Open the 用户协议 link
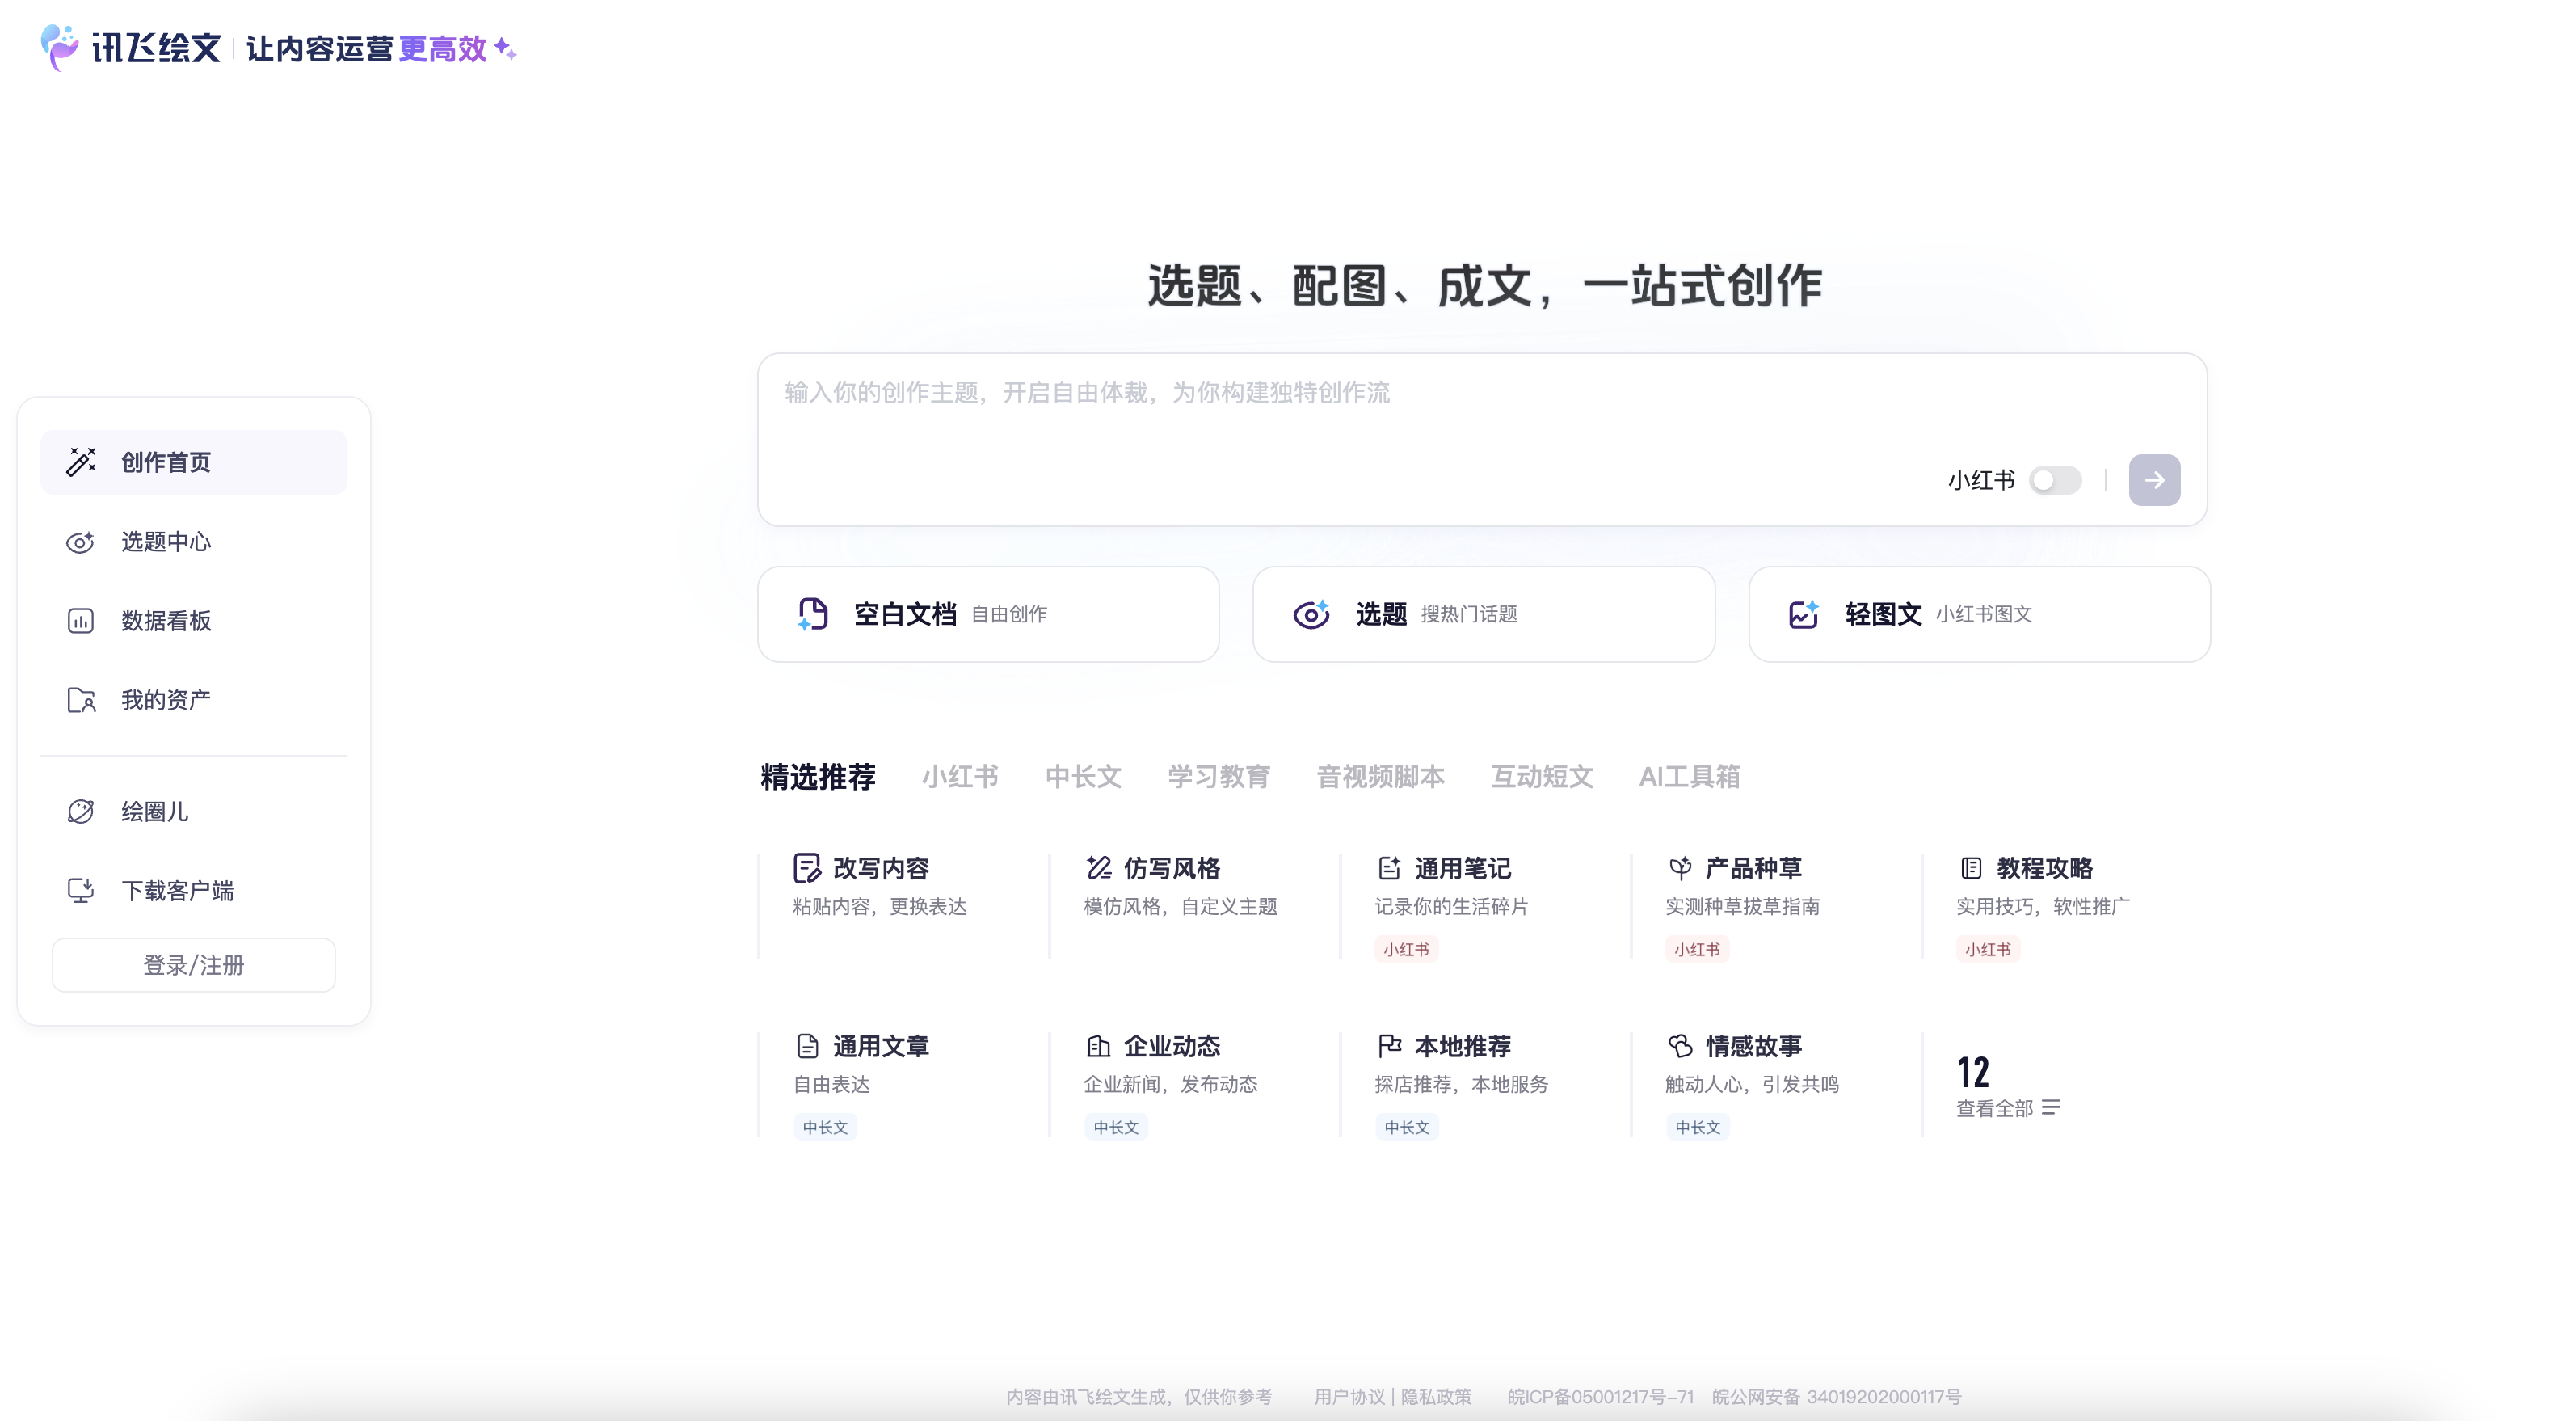Image resolution: width=2576 pixels, height=1421 pixels. pyautogui.click(x=1348, y=1397)
